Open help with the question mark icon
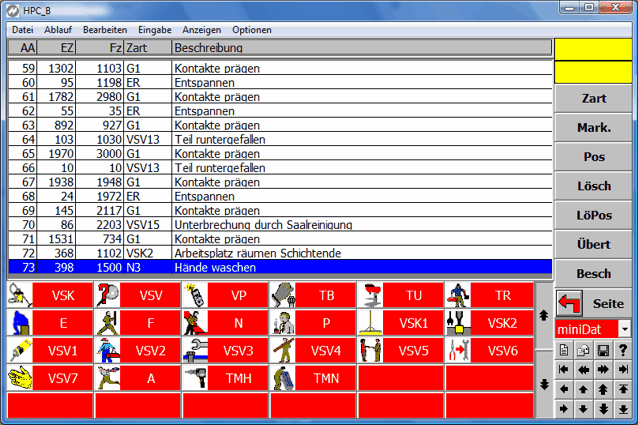The width and height of the screenshot is (638, 425). coord(623,348)
